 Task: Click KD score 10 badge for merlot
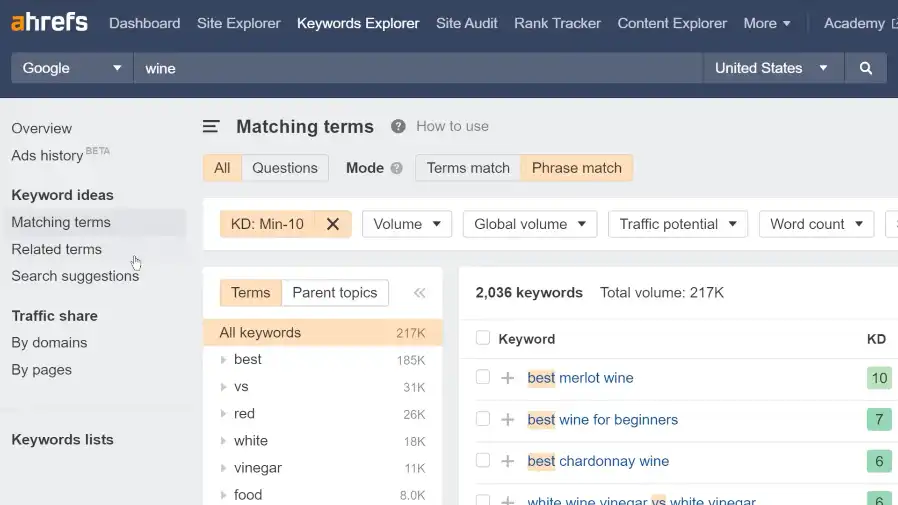(x=879, y=378)
